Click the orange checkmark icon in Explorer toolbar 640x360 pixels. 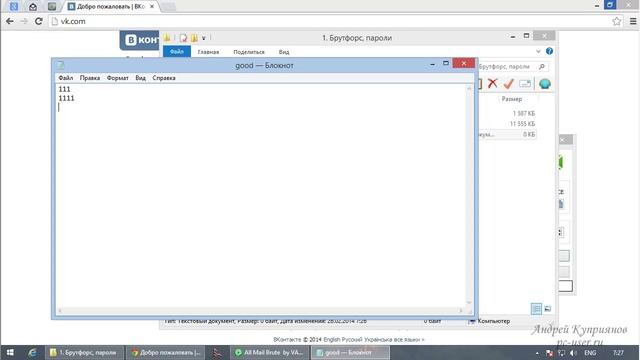pyautogui.click(x=509, y=84)
